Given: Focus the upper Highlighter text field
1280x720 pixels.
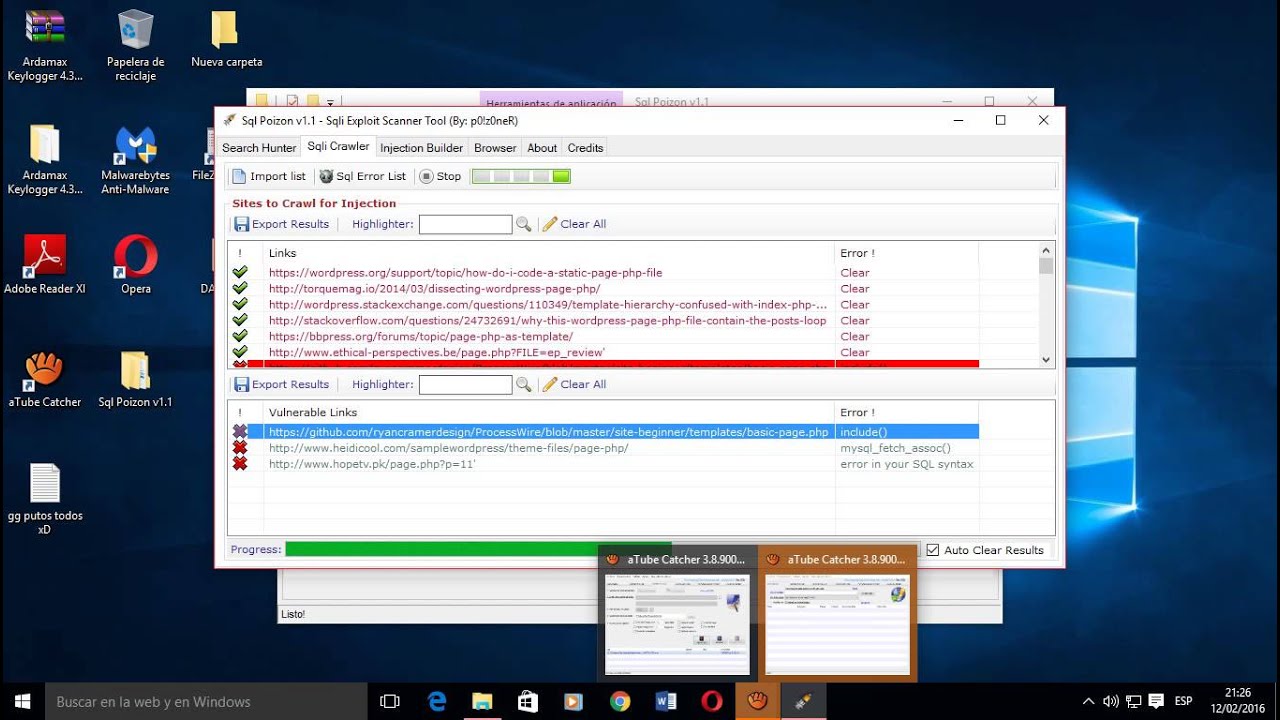Looking at the screenshot, I should (x=465, y=224).
